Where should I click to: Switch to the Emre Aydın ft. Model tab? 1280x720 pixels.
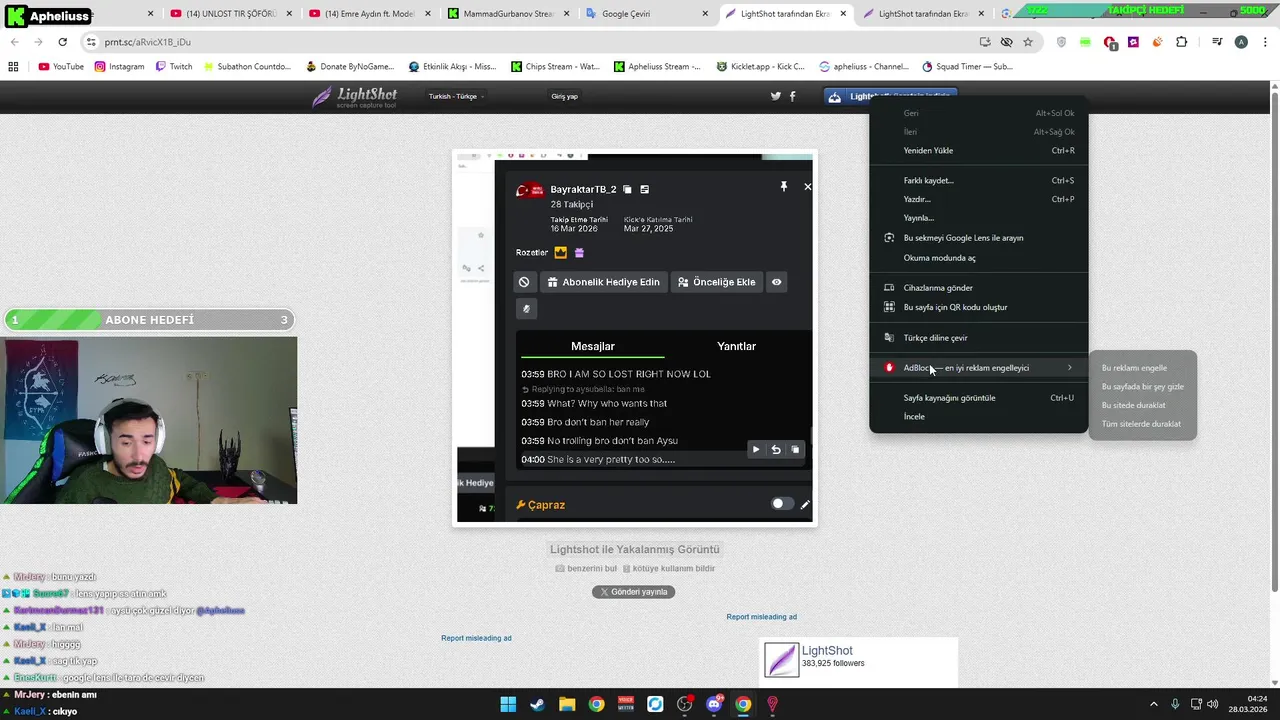pyautogui.click(x=368, y=14)
